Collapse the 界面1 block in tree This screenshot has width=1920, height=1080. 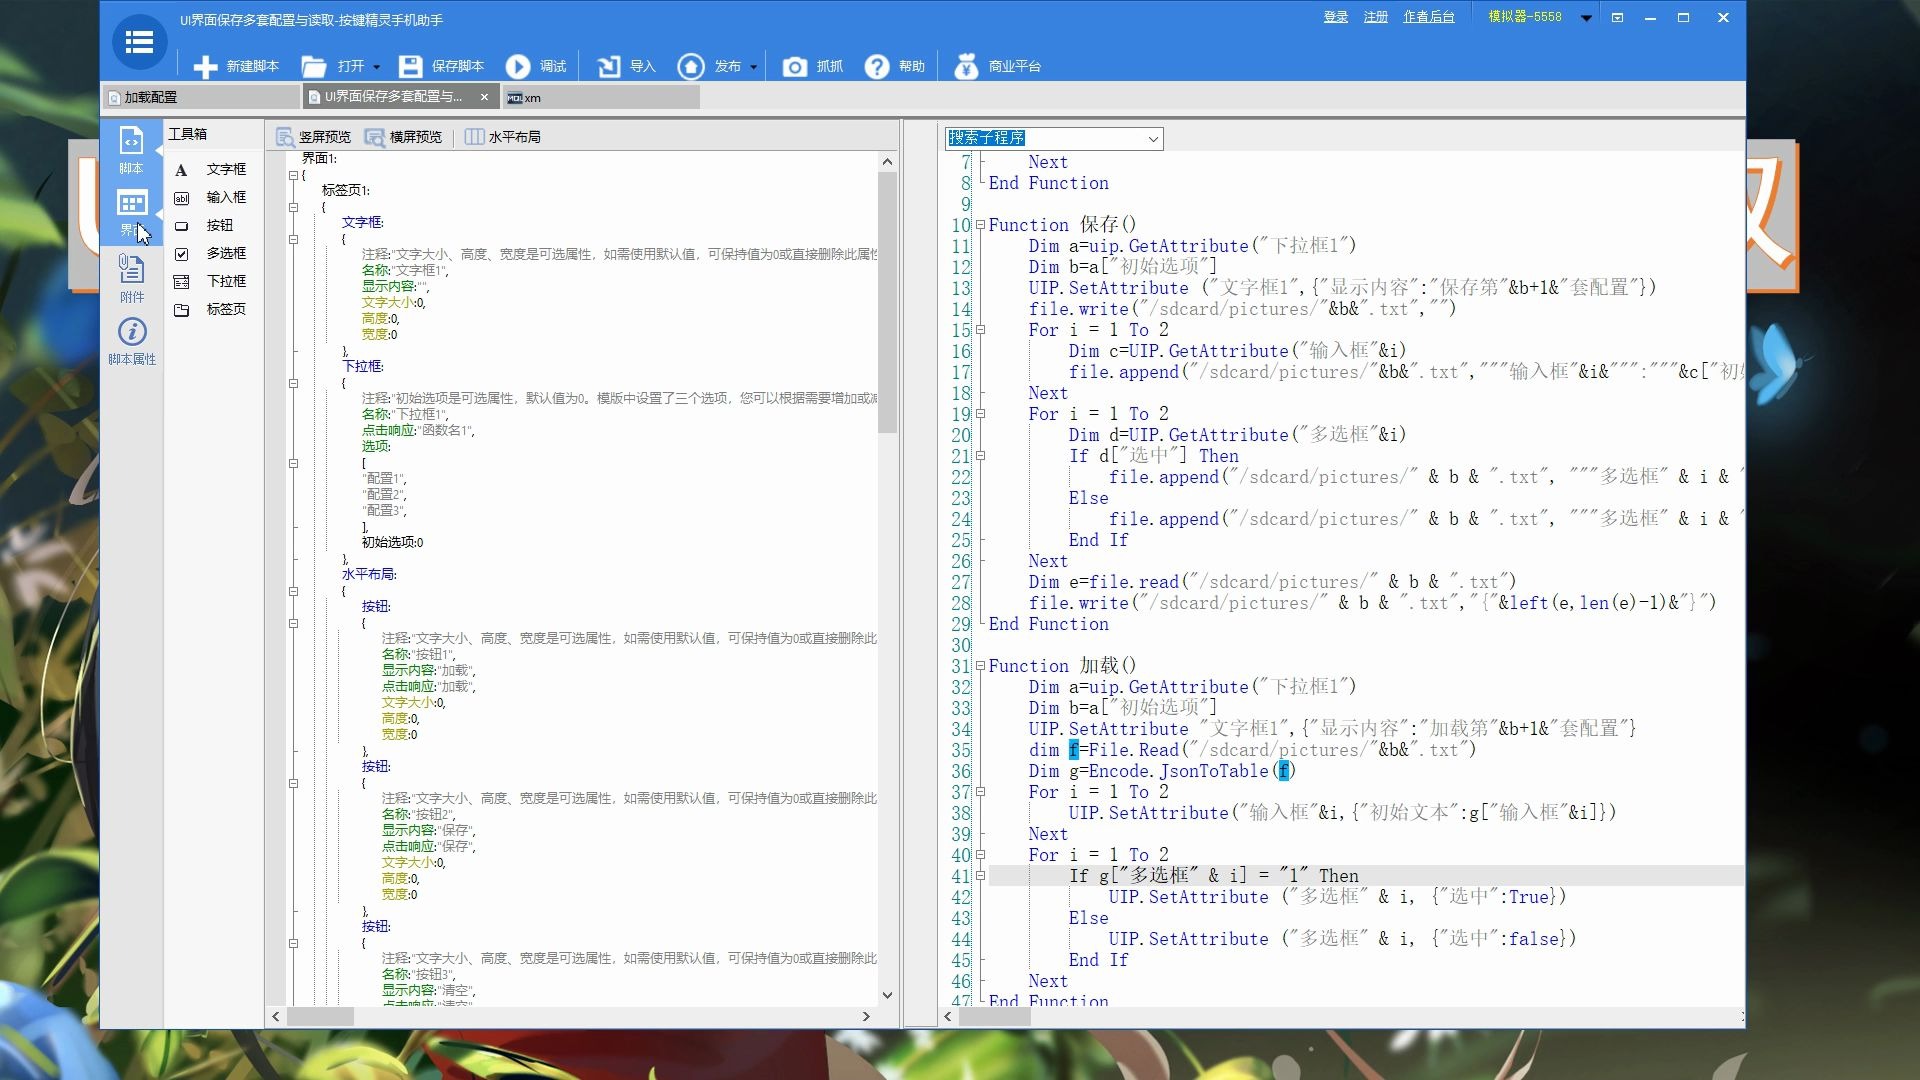click(x=293, y=176)
